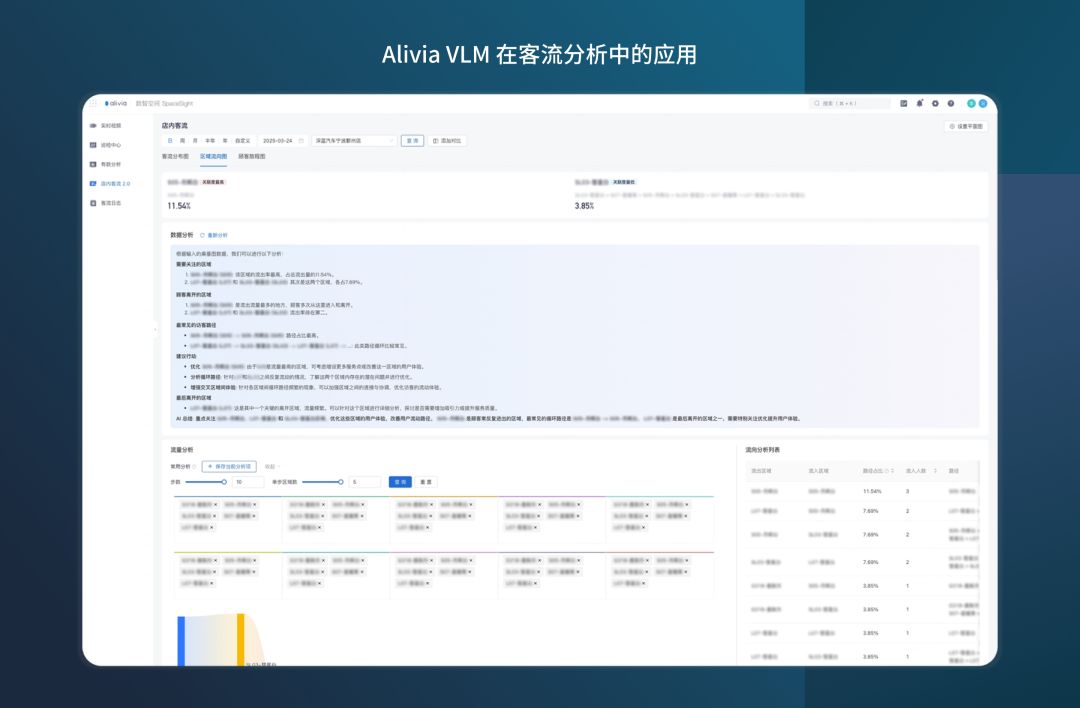Select the 年 granularity option

pos(225,141)
